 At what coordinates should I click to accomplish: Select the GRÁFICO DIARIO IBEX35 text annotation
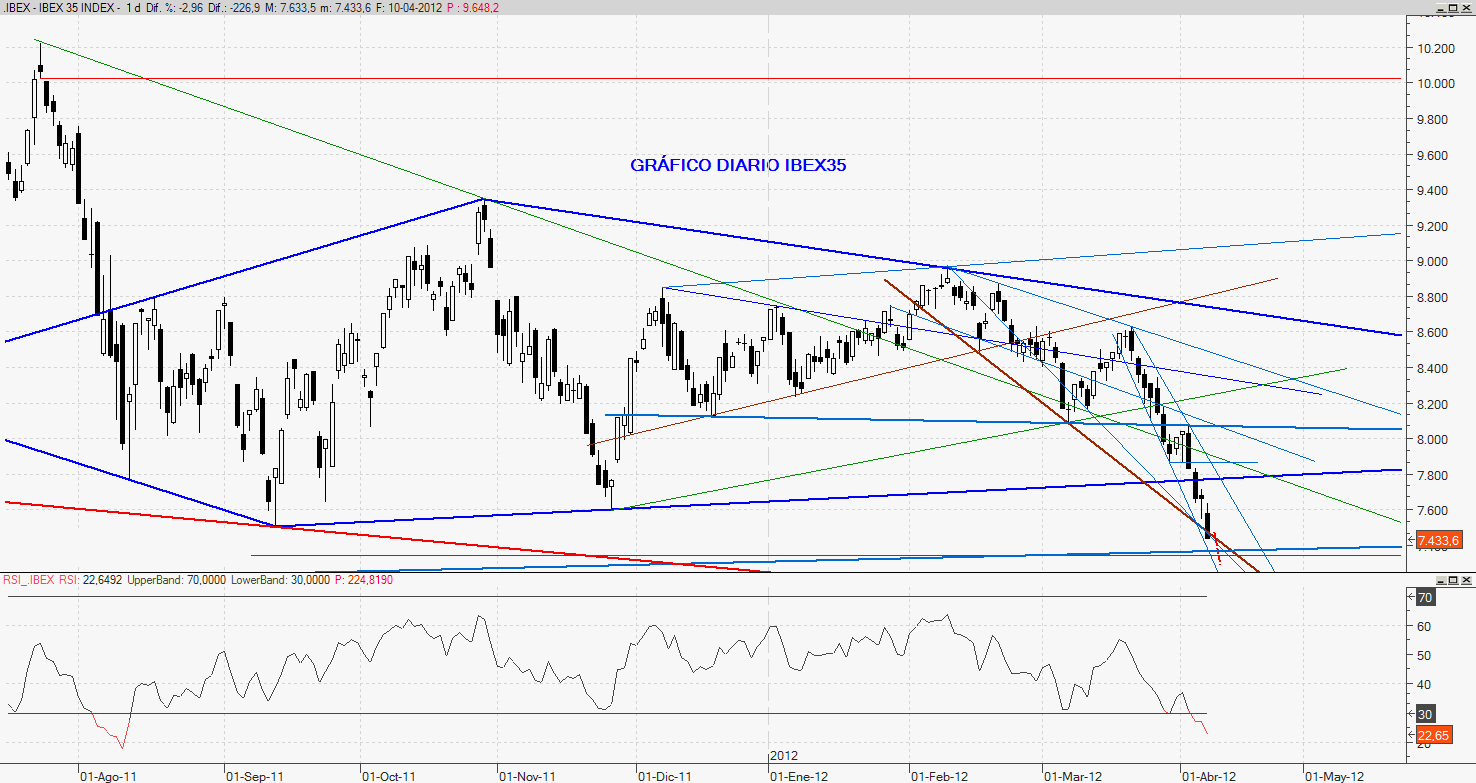click(738, 166)
